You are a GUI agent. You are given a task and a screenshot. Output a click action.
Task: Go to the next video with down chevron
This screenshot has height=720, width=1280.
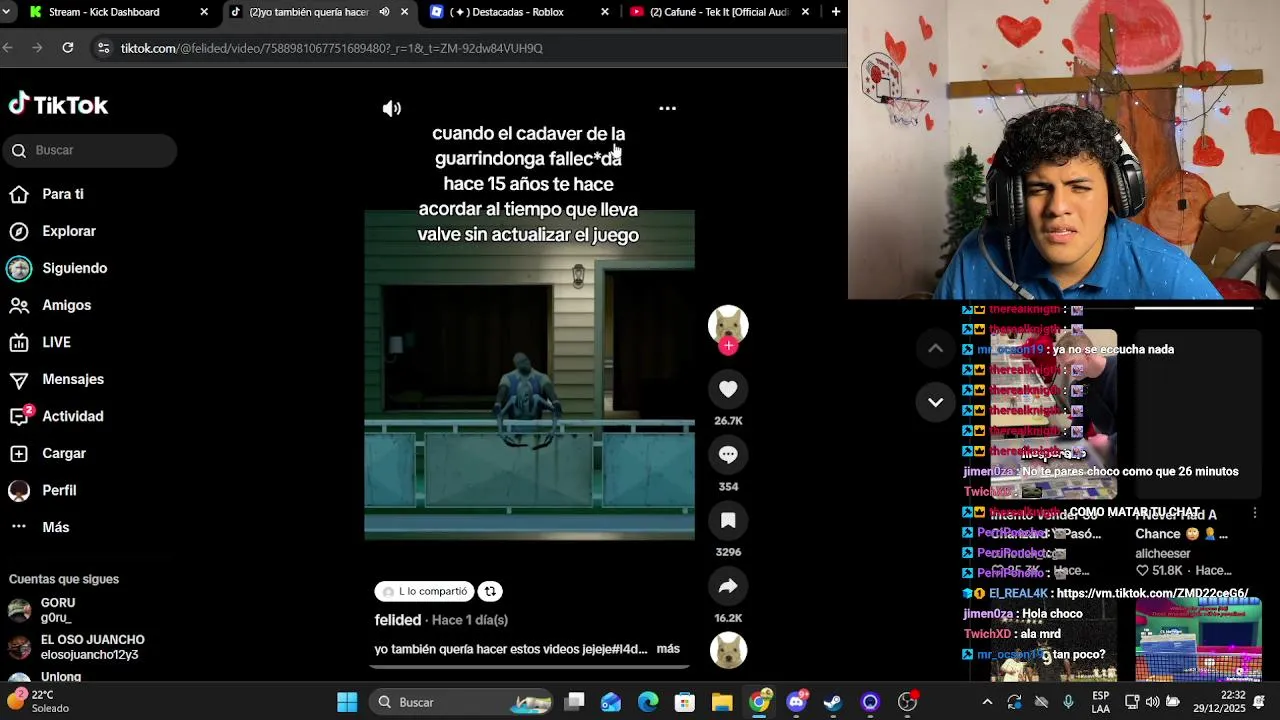coord(935,402)
